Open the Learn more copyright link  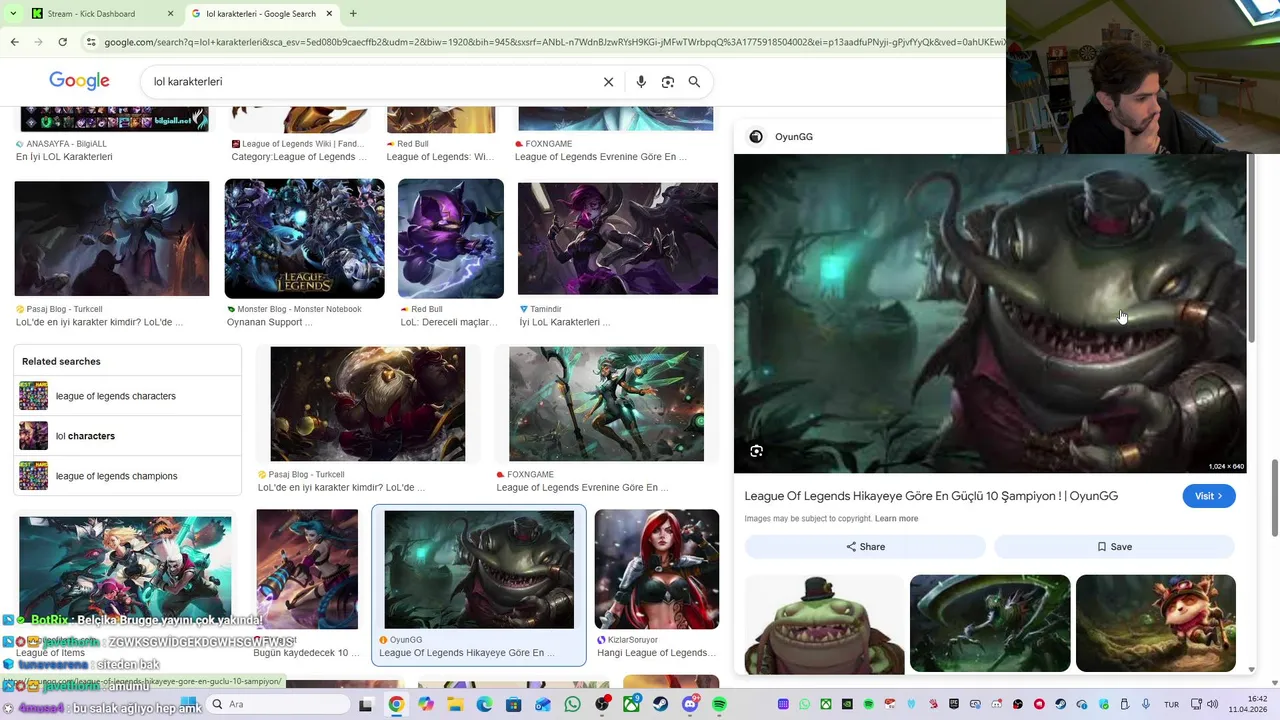pyautogui.click(x=896, y=519)
